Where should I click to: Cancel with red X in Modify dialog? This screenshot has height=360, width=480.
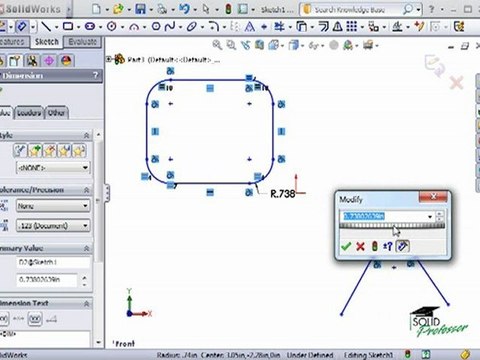360,246
